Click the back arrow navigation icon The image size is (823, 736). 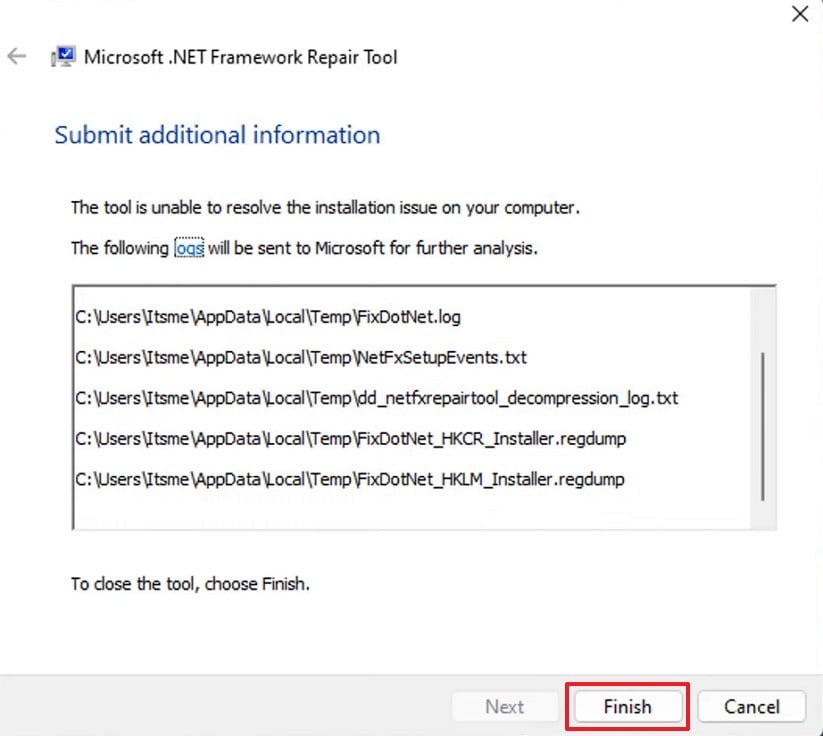click(16, 56)
